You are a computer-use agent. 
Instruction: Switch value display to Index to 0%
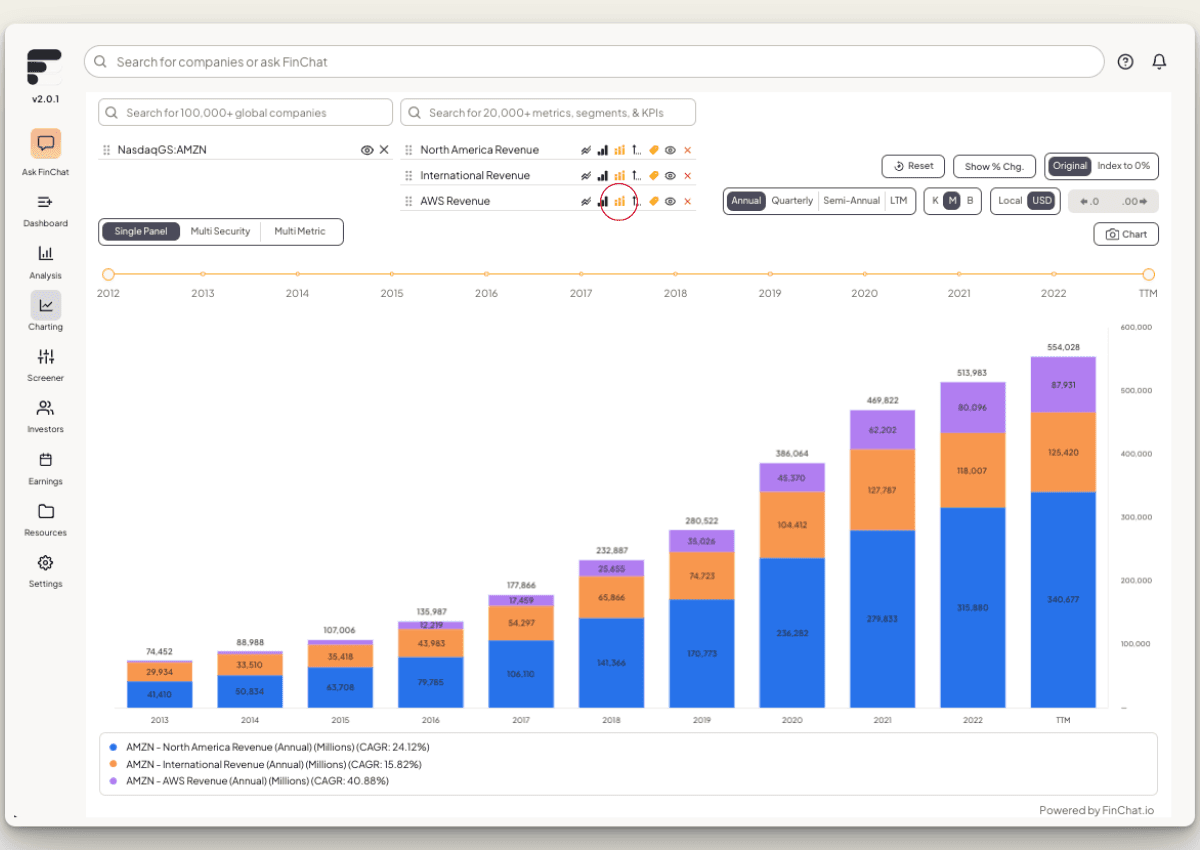tap(1123, 166)
